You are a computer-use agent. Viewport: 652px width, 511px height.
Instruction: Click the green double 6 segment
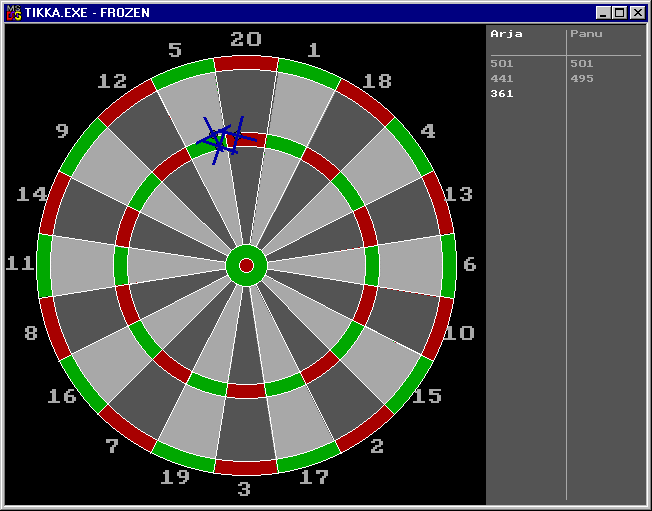(449, 266)
